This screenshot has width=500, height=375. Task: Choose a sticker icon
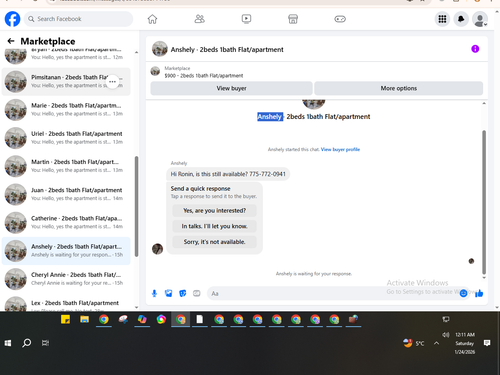[183, 293]
